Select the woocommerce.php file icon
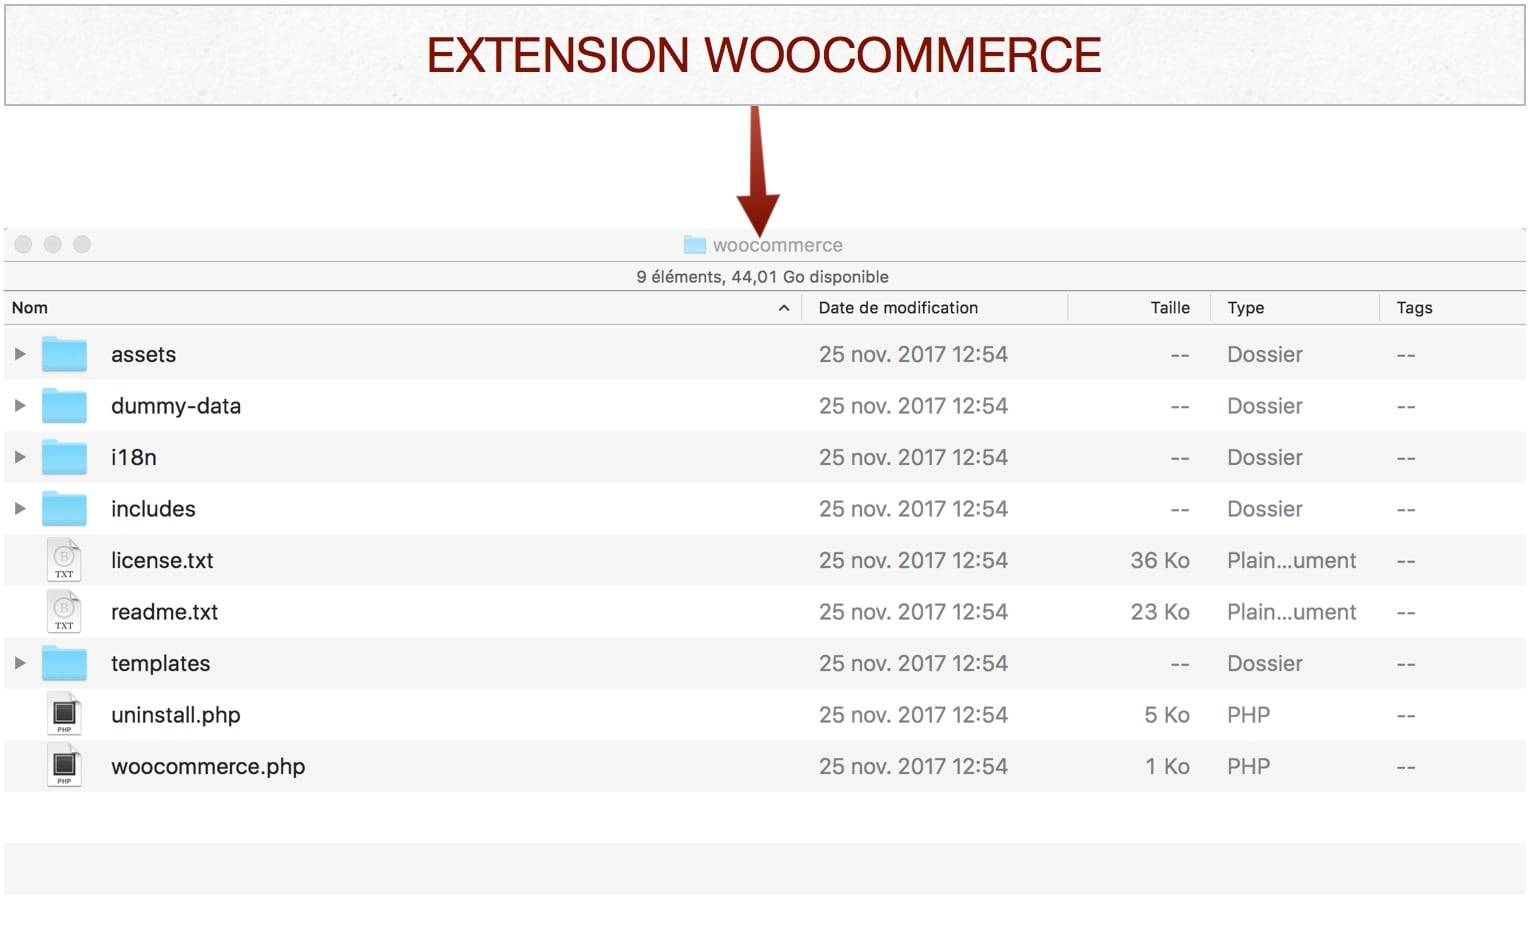 coord(64,766)
